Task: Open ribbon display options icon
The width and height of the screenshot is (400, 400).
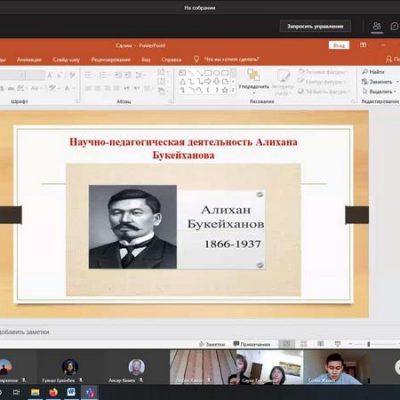Action: 363,45
